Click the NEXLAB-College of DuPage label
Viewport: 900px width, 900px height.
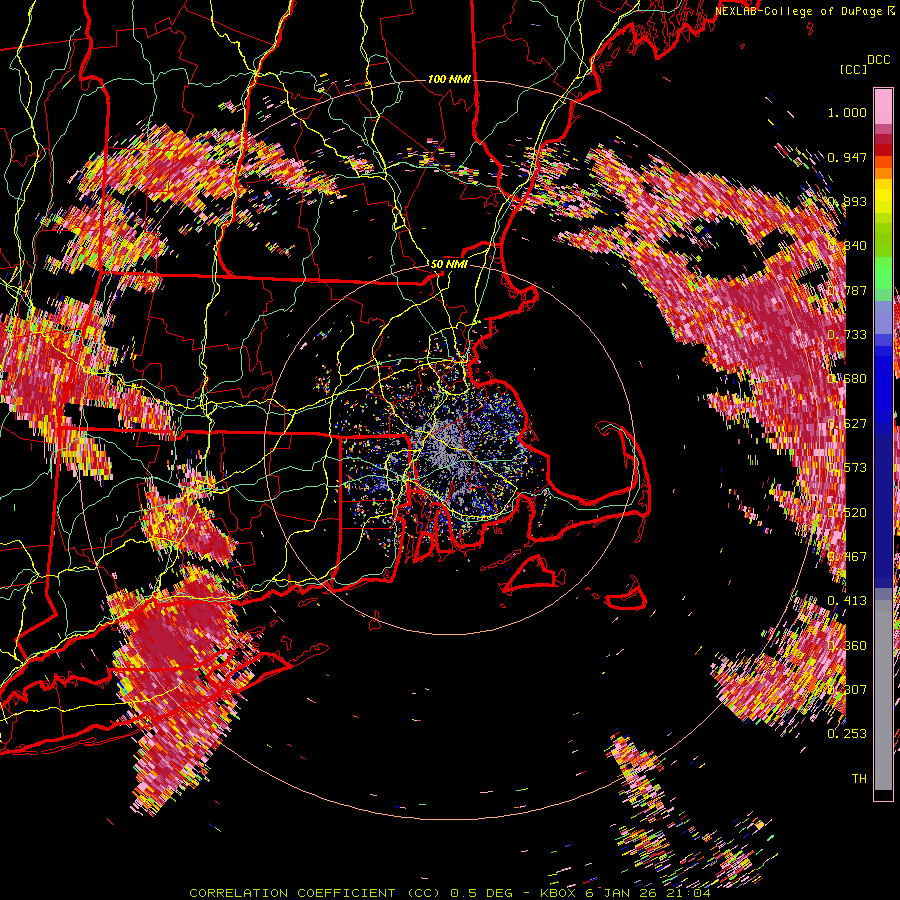(x=798, y=11)
